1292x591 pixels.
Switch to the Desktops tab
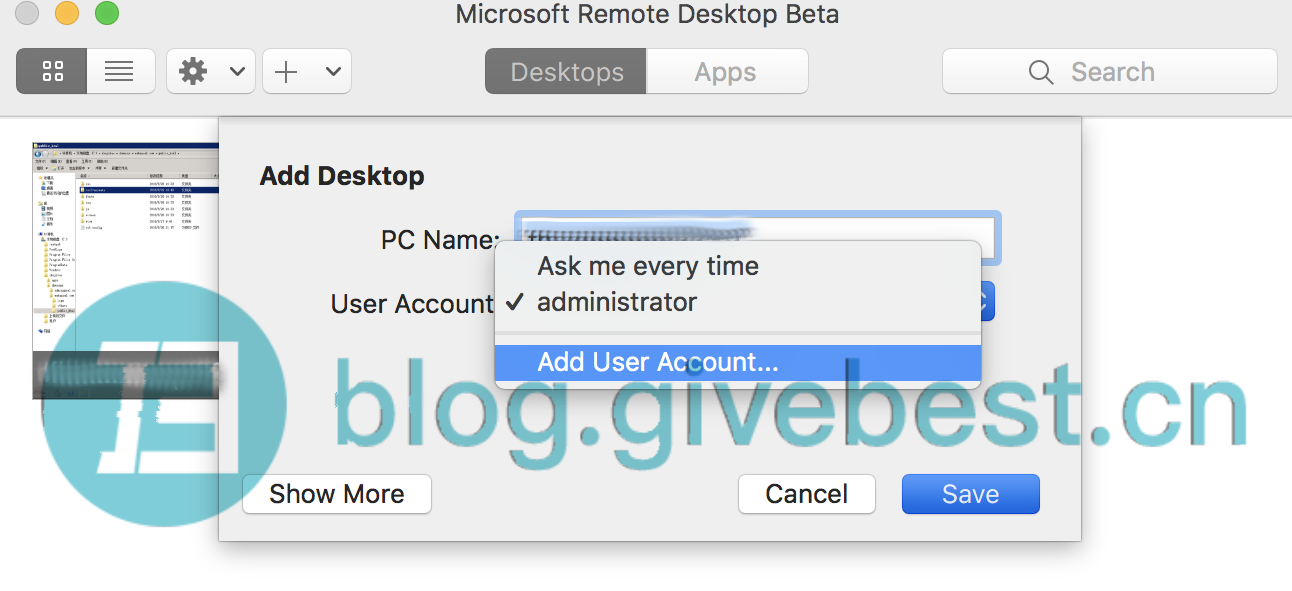(566, 72)
